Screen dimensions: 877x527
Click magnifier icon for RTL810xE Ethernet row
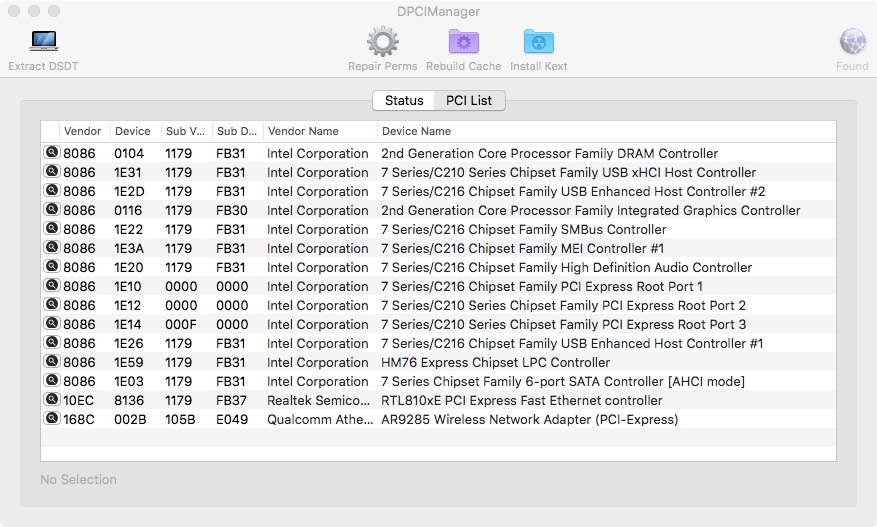(51, 399)
